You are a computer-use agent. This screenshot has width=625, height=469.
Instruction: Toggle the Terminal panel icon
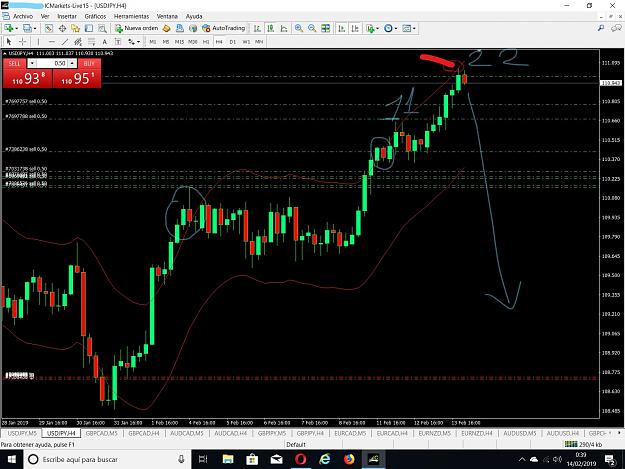pos(89,28)
